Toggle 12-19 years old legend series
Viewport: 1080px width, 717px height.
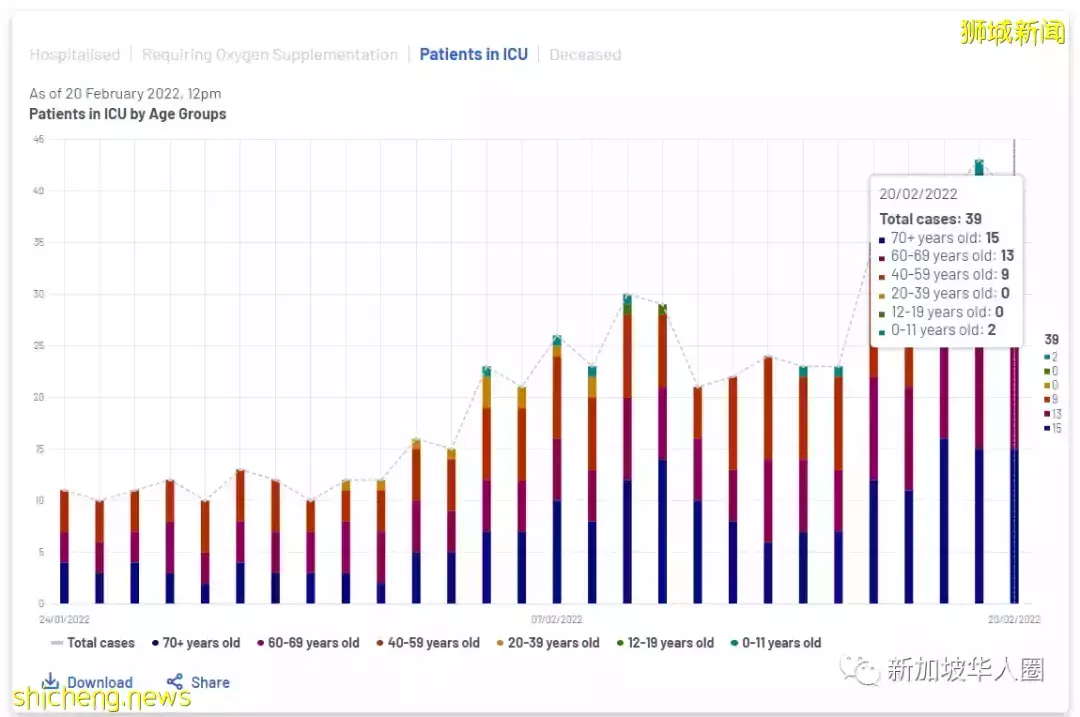point(666,643)
